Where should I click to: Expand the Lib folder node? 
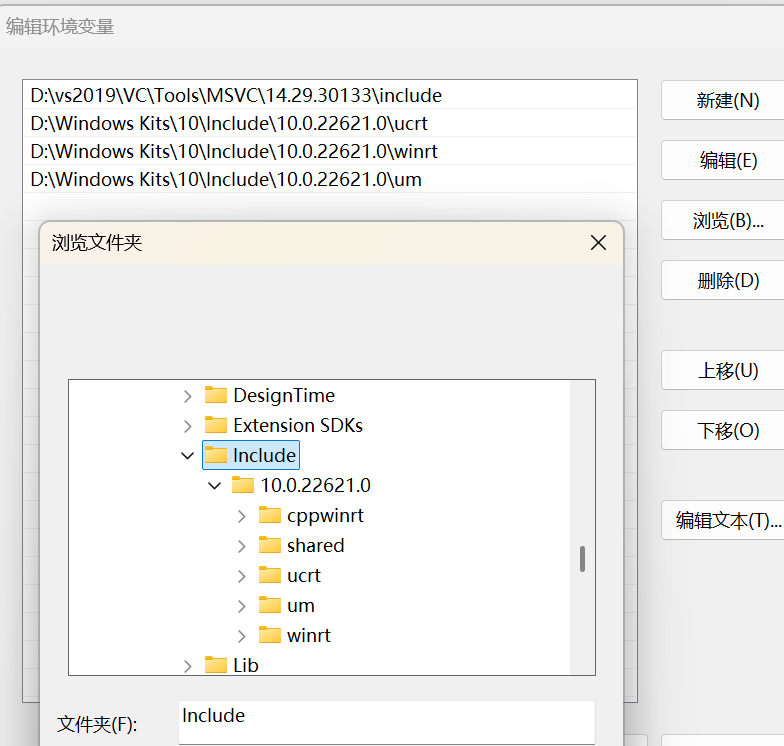click(x=188, y=666)
